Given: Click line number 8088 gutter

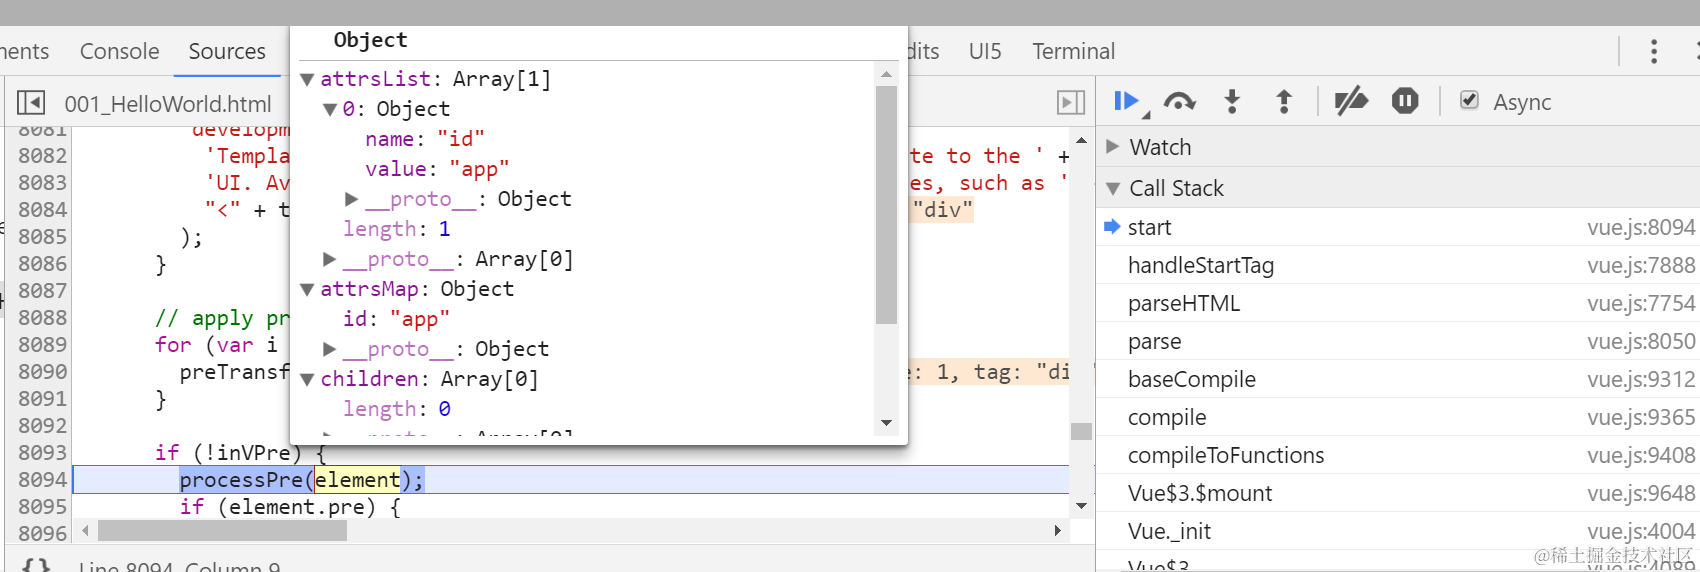Looking at the screenshot, I should pos(42,318).
